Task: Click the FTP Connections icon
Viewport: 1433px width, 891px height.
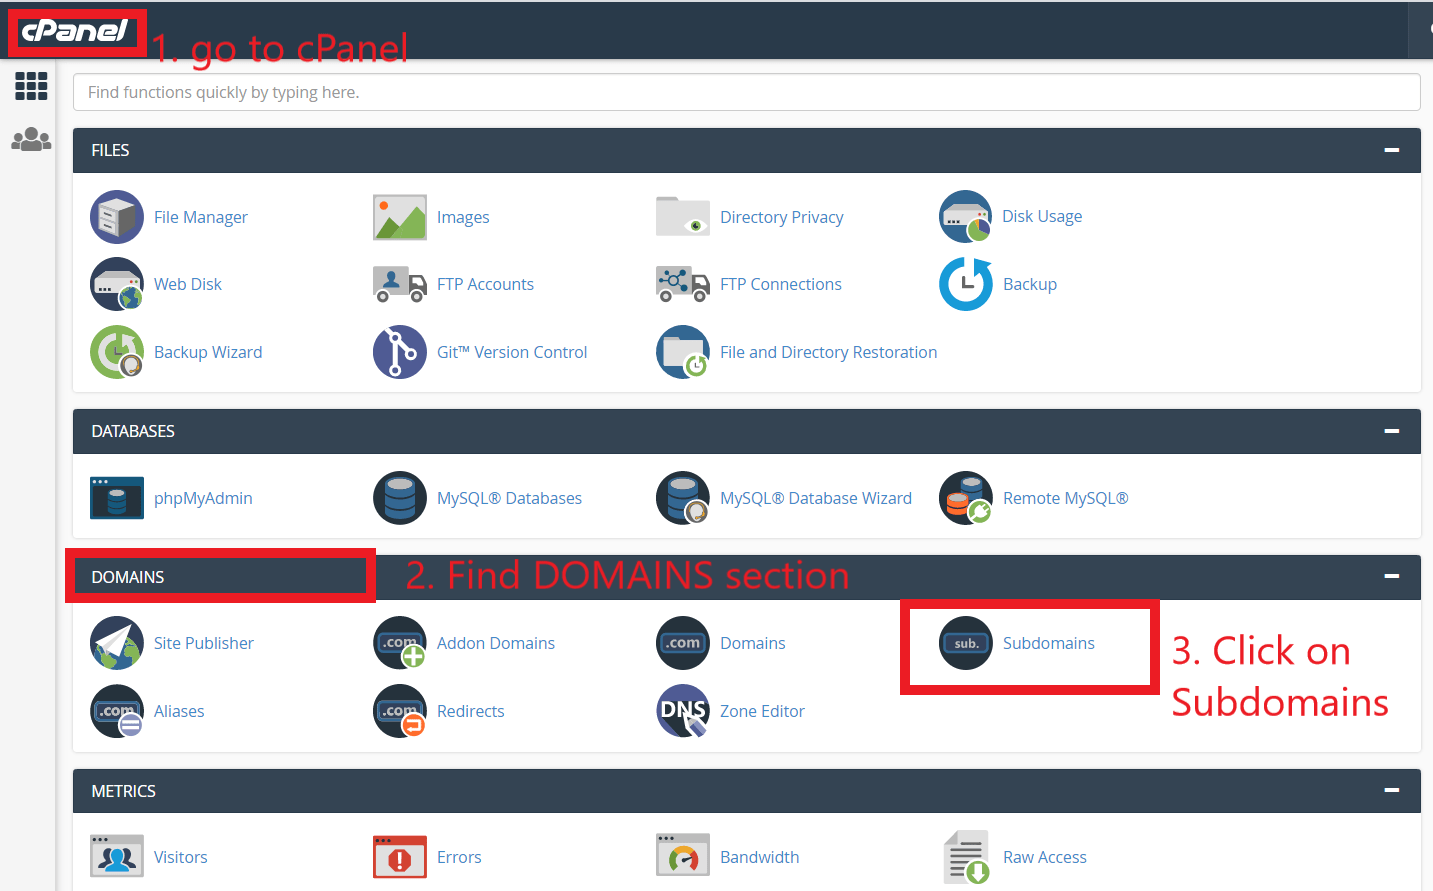Action: [x=683, y=284]
